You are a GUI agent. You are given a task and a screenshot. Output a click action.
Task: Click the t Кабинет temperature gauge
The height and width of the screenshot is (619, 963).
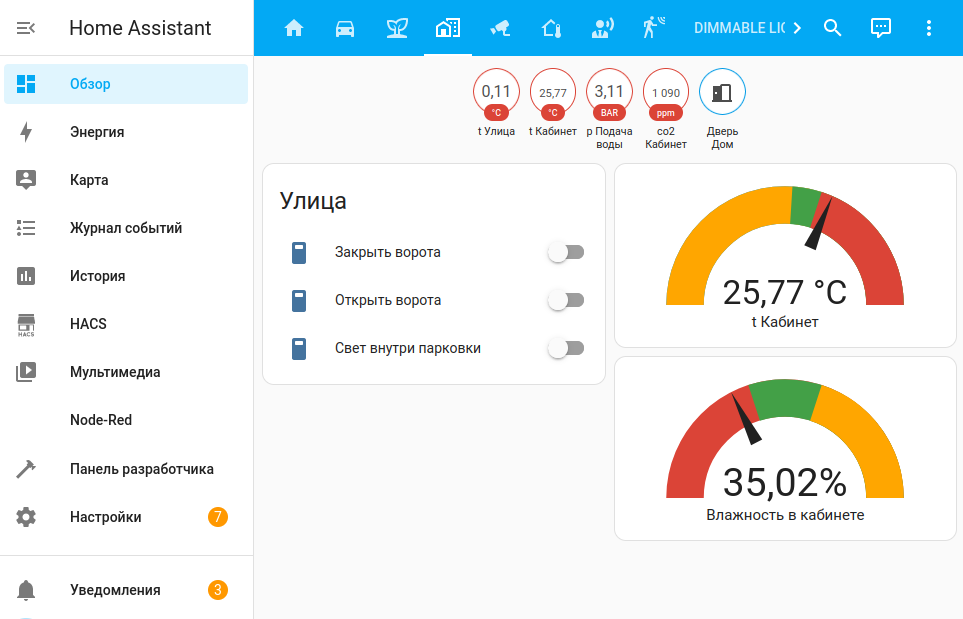tap(784, 257)
